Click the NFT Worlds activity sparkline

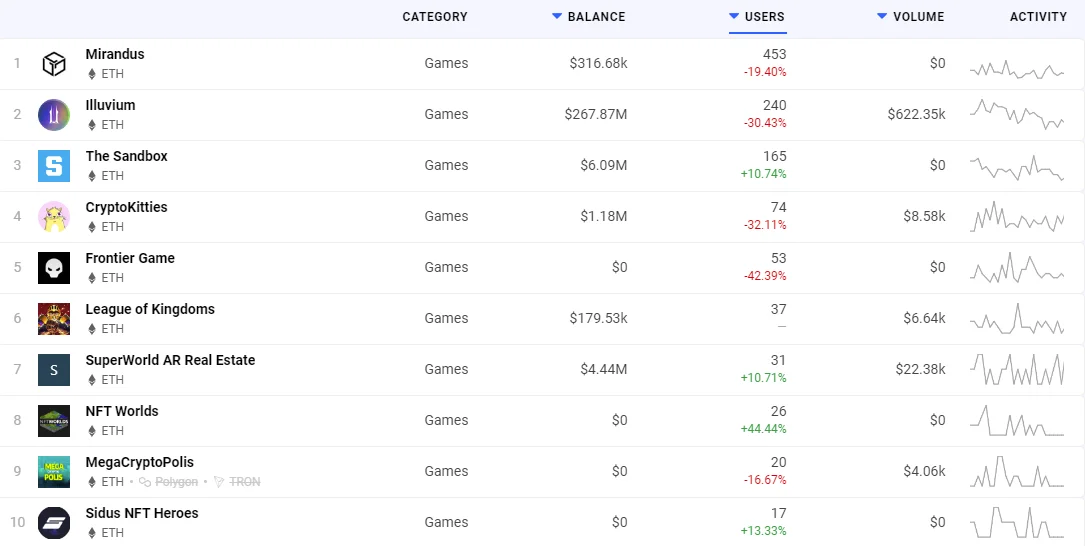tap(1016, 421)
